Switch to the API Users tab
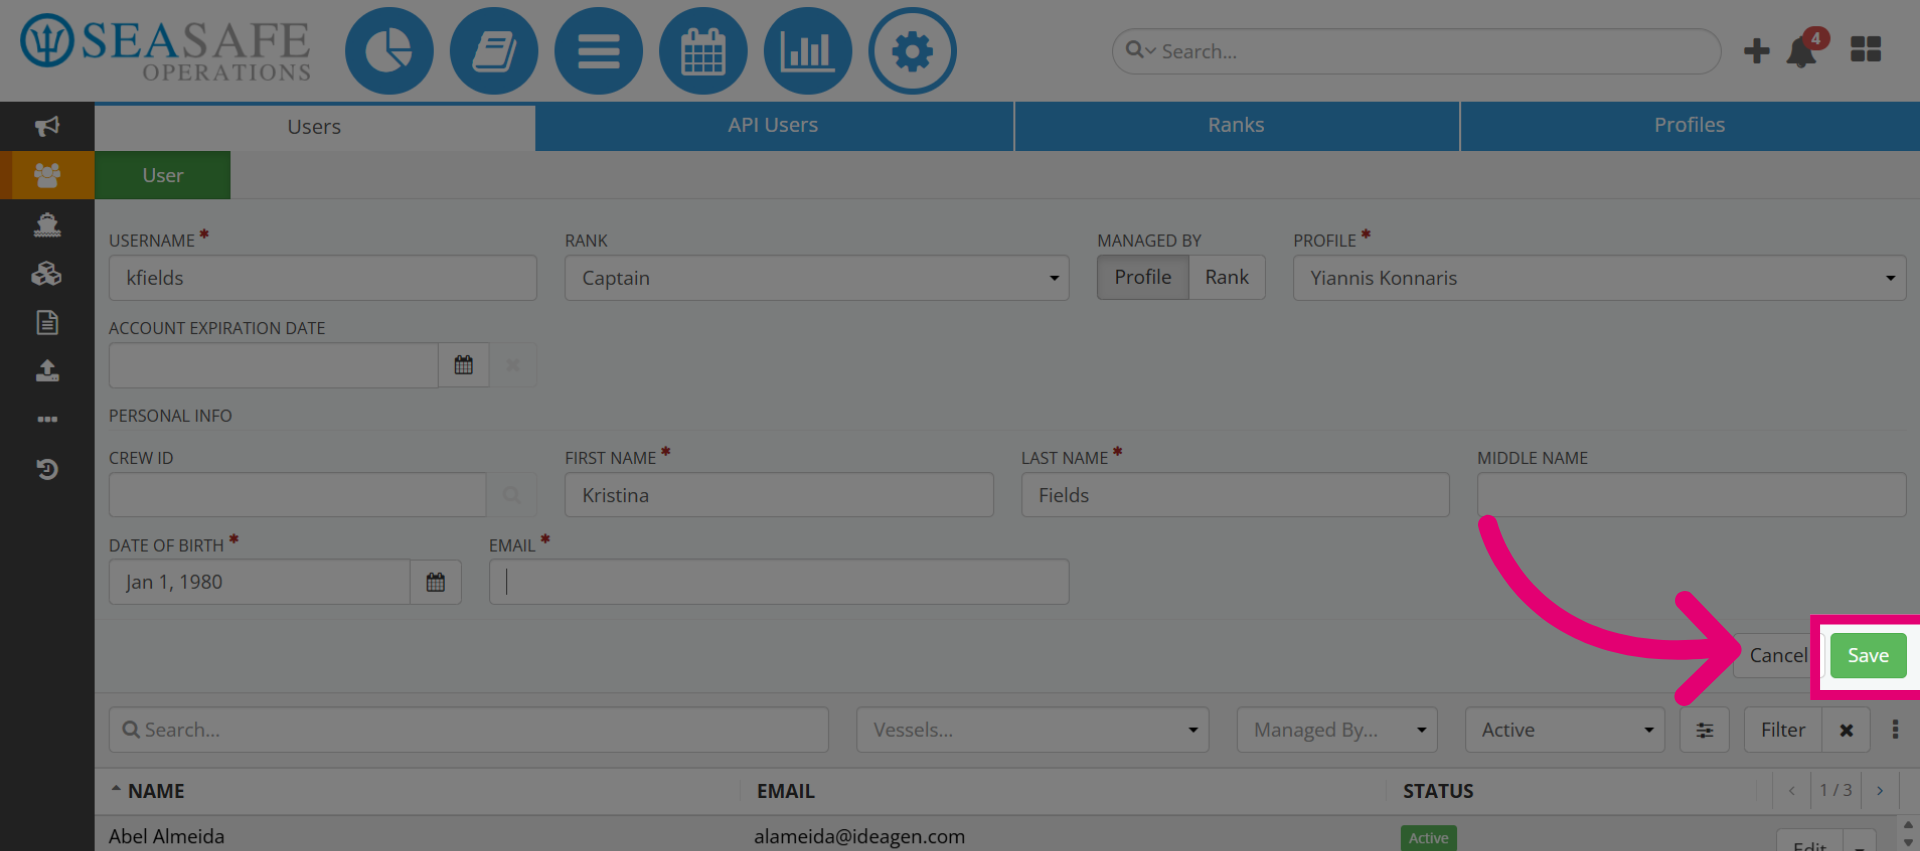This screenshot has height=851, width=1920. coord(773,125)
